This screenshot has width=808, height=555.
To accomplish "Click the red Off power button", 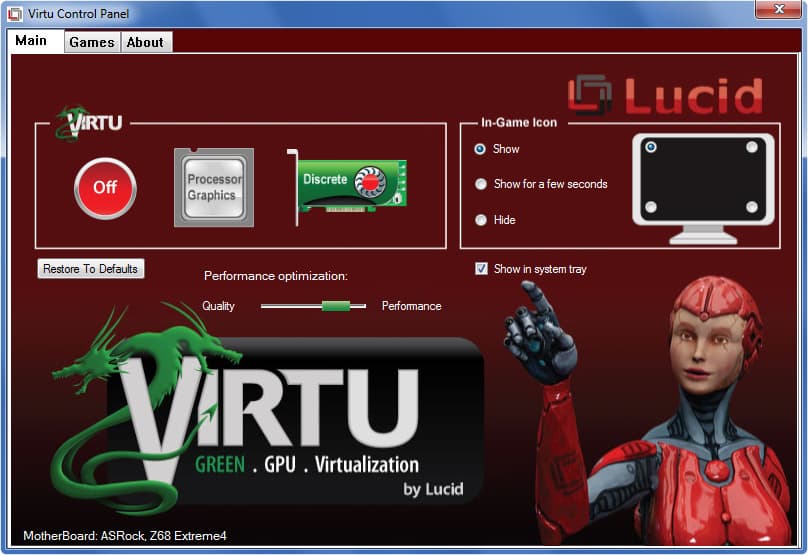I will (x=105, y=188).
